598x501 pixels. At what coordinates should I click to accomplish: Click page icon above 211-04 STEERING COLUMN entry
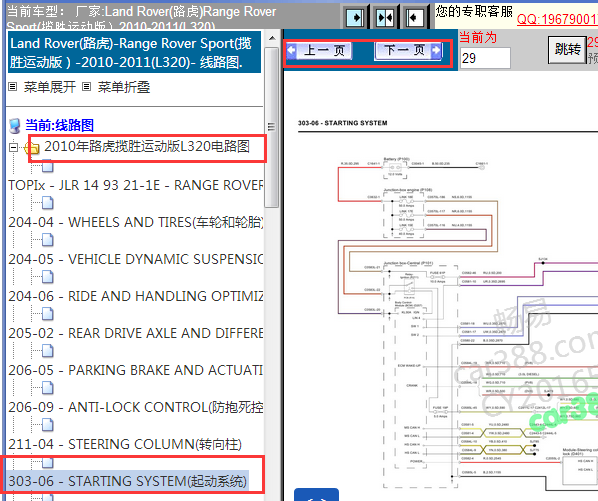coord(48,425)
